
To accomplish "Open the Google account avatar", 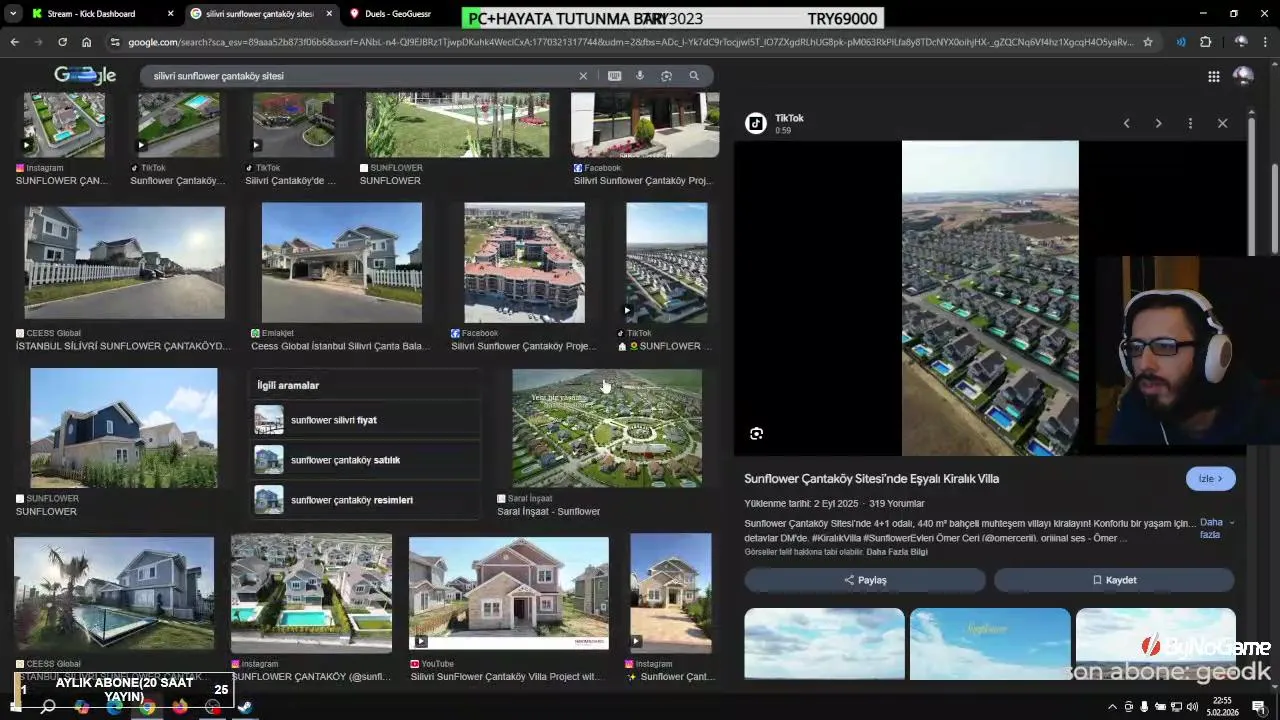I will pyautogui.click(x=1243, y=76).
